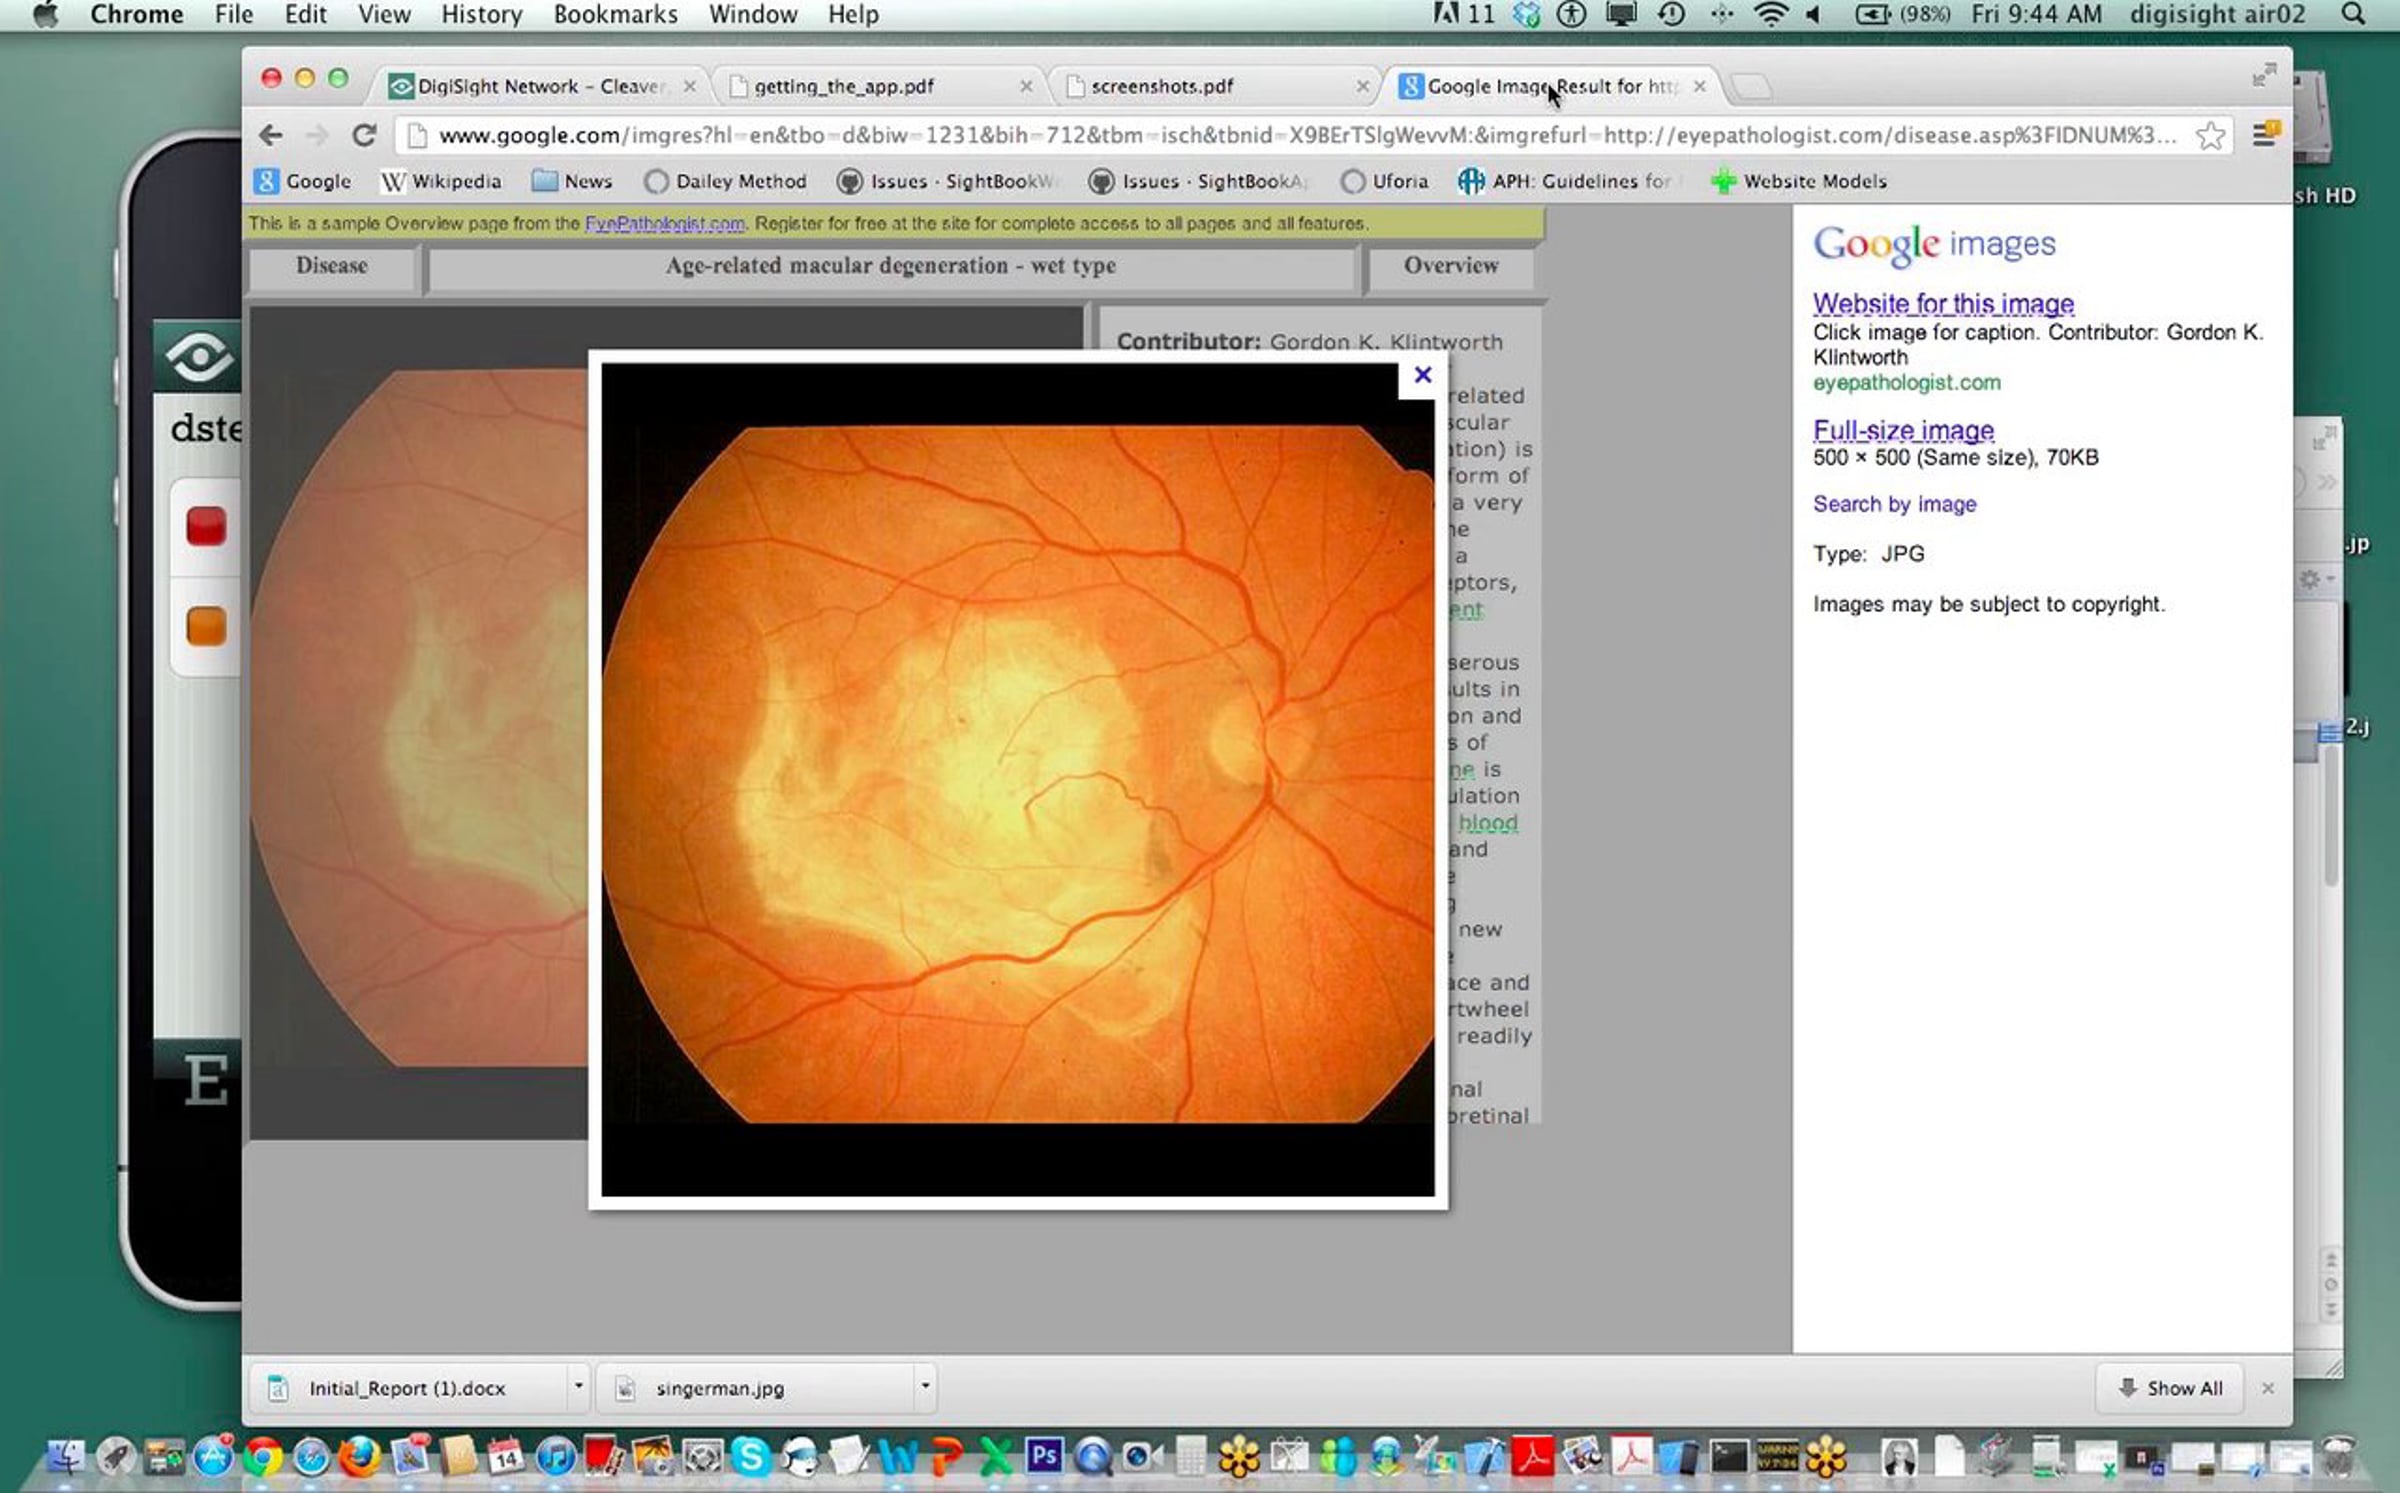Open the History menu
This screenshot has width=2400, height=1493.
(481, 15)
